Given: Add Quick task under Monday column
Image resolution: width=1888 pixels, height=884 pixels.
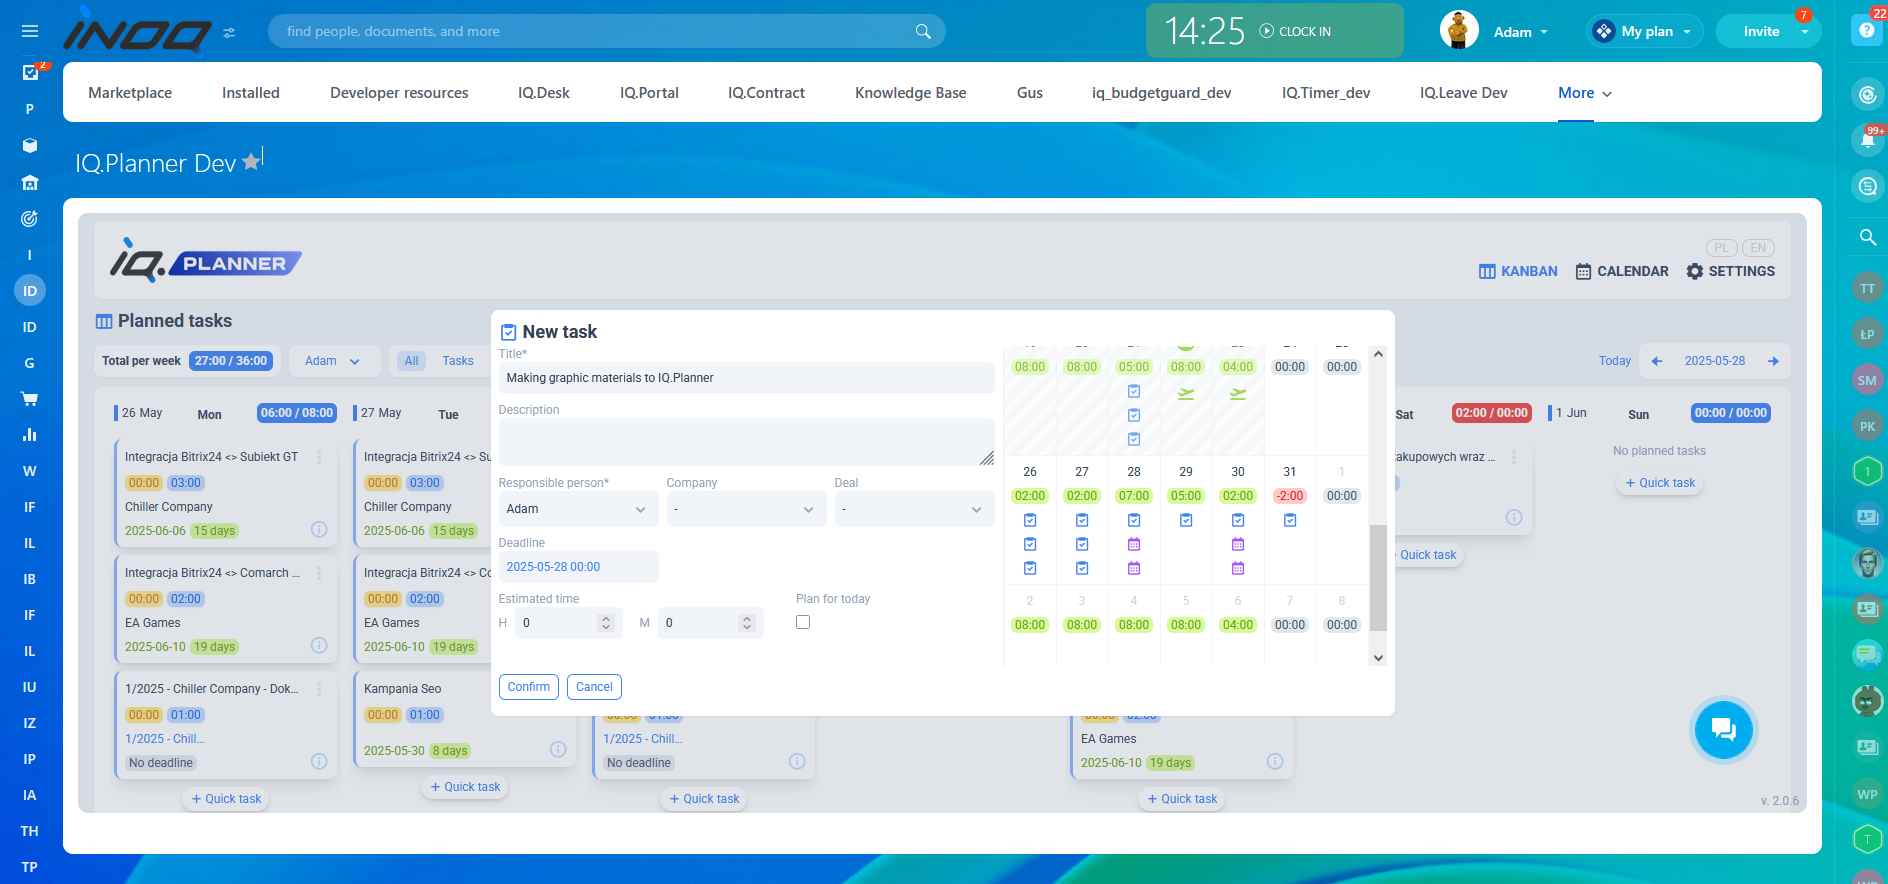Looking at the screenshot, I should (x=226, y=799).
